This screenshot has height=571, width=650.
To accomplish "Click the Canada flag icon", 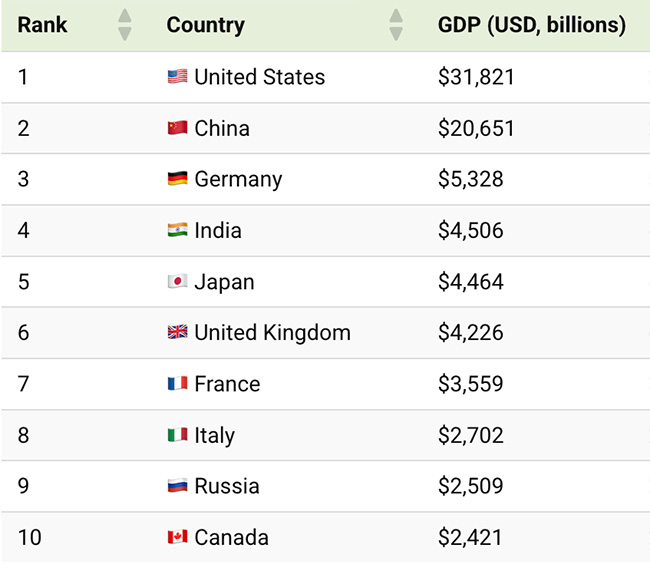I will [177, 537].
